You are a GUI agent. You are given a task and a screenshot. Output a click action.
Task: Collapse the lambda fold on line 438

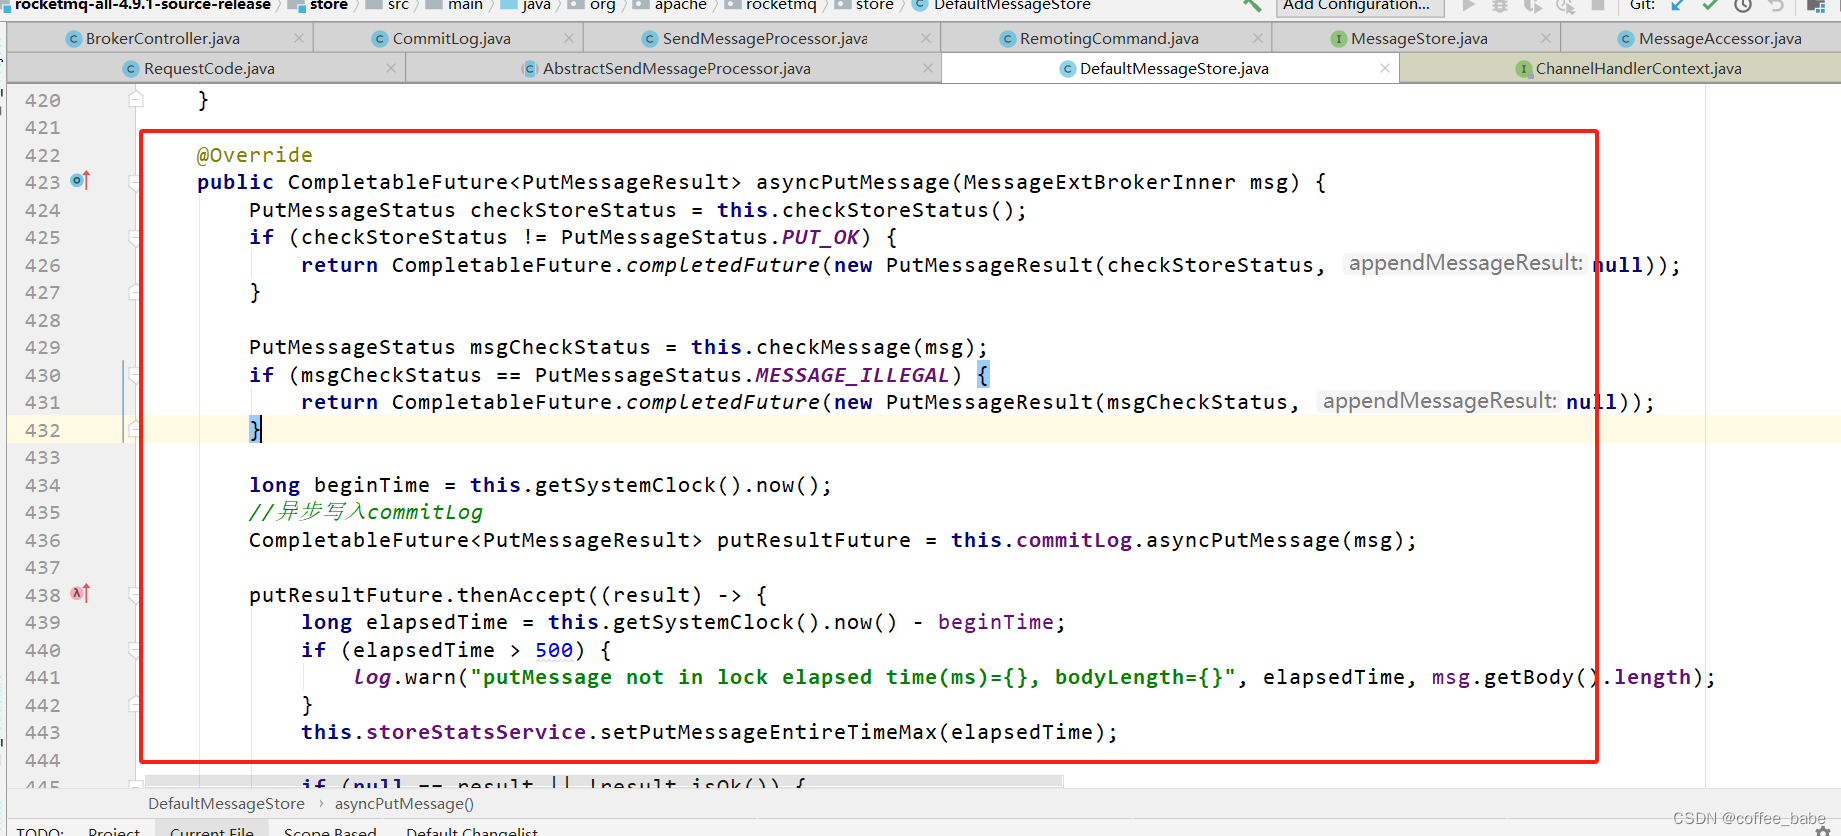tap(135, 595)
